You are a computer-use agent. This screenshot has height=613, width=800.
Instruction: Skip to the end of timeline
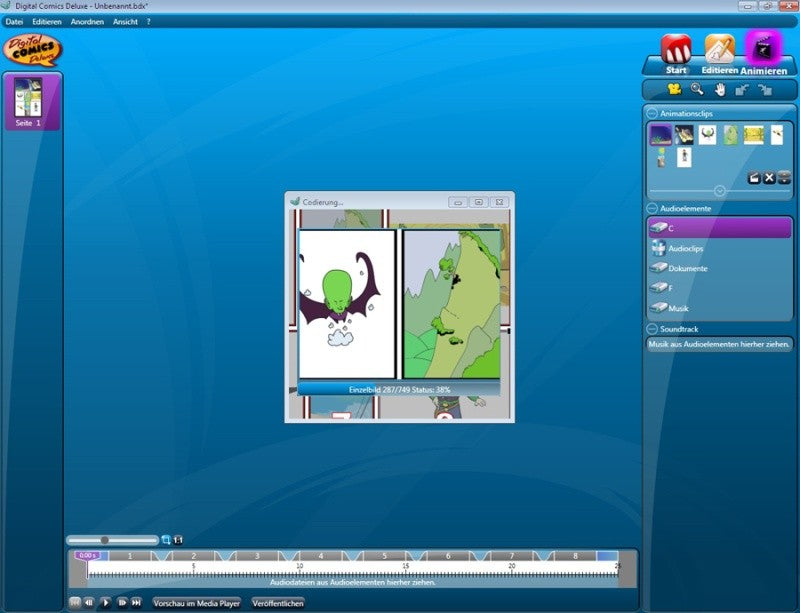click(136, 603)
